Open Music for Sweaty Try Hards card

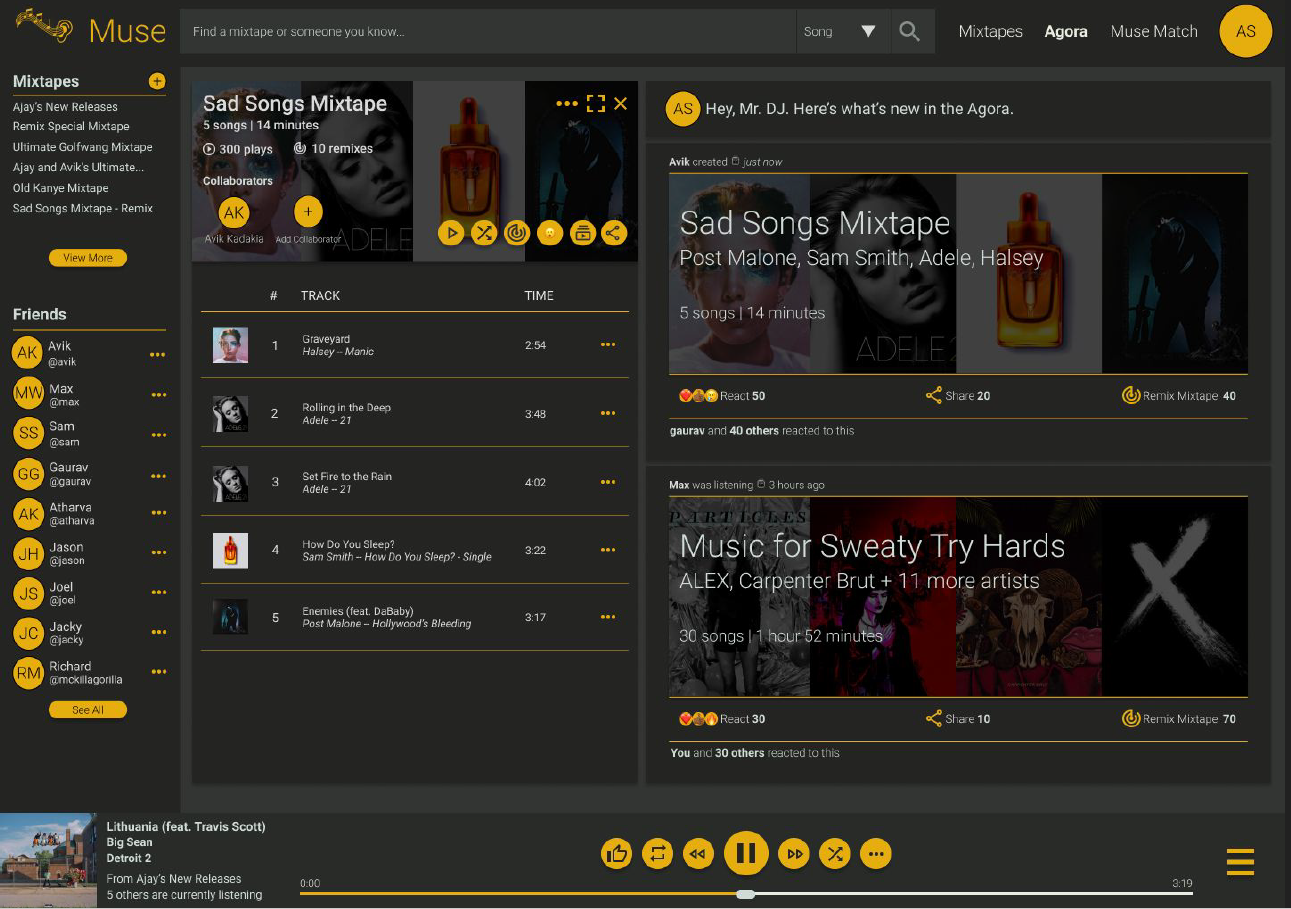click(958, 597)
